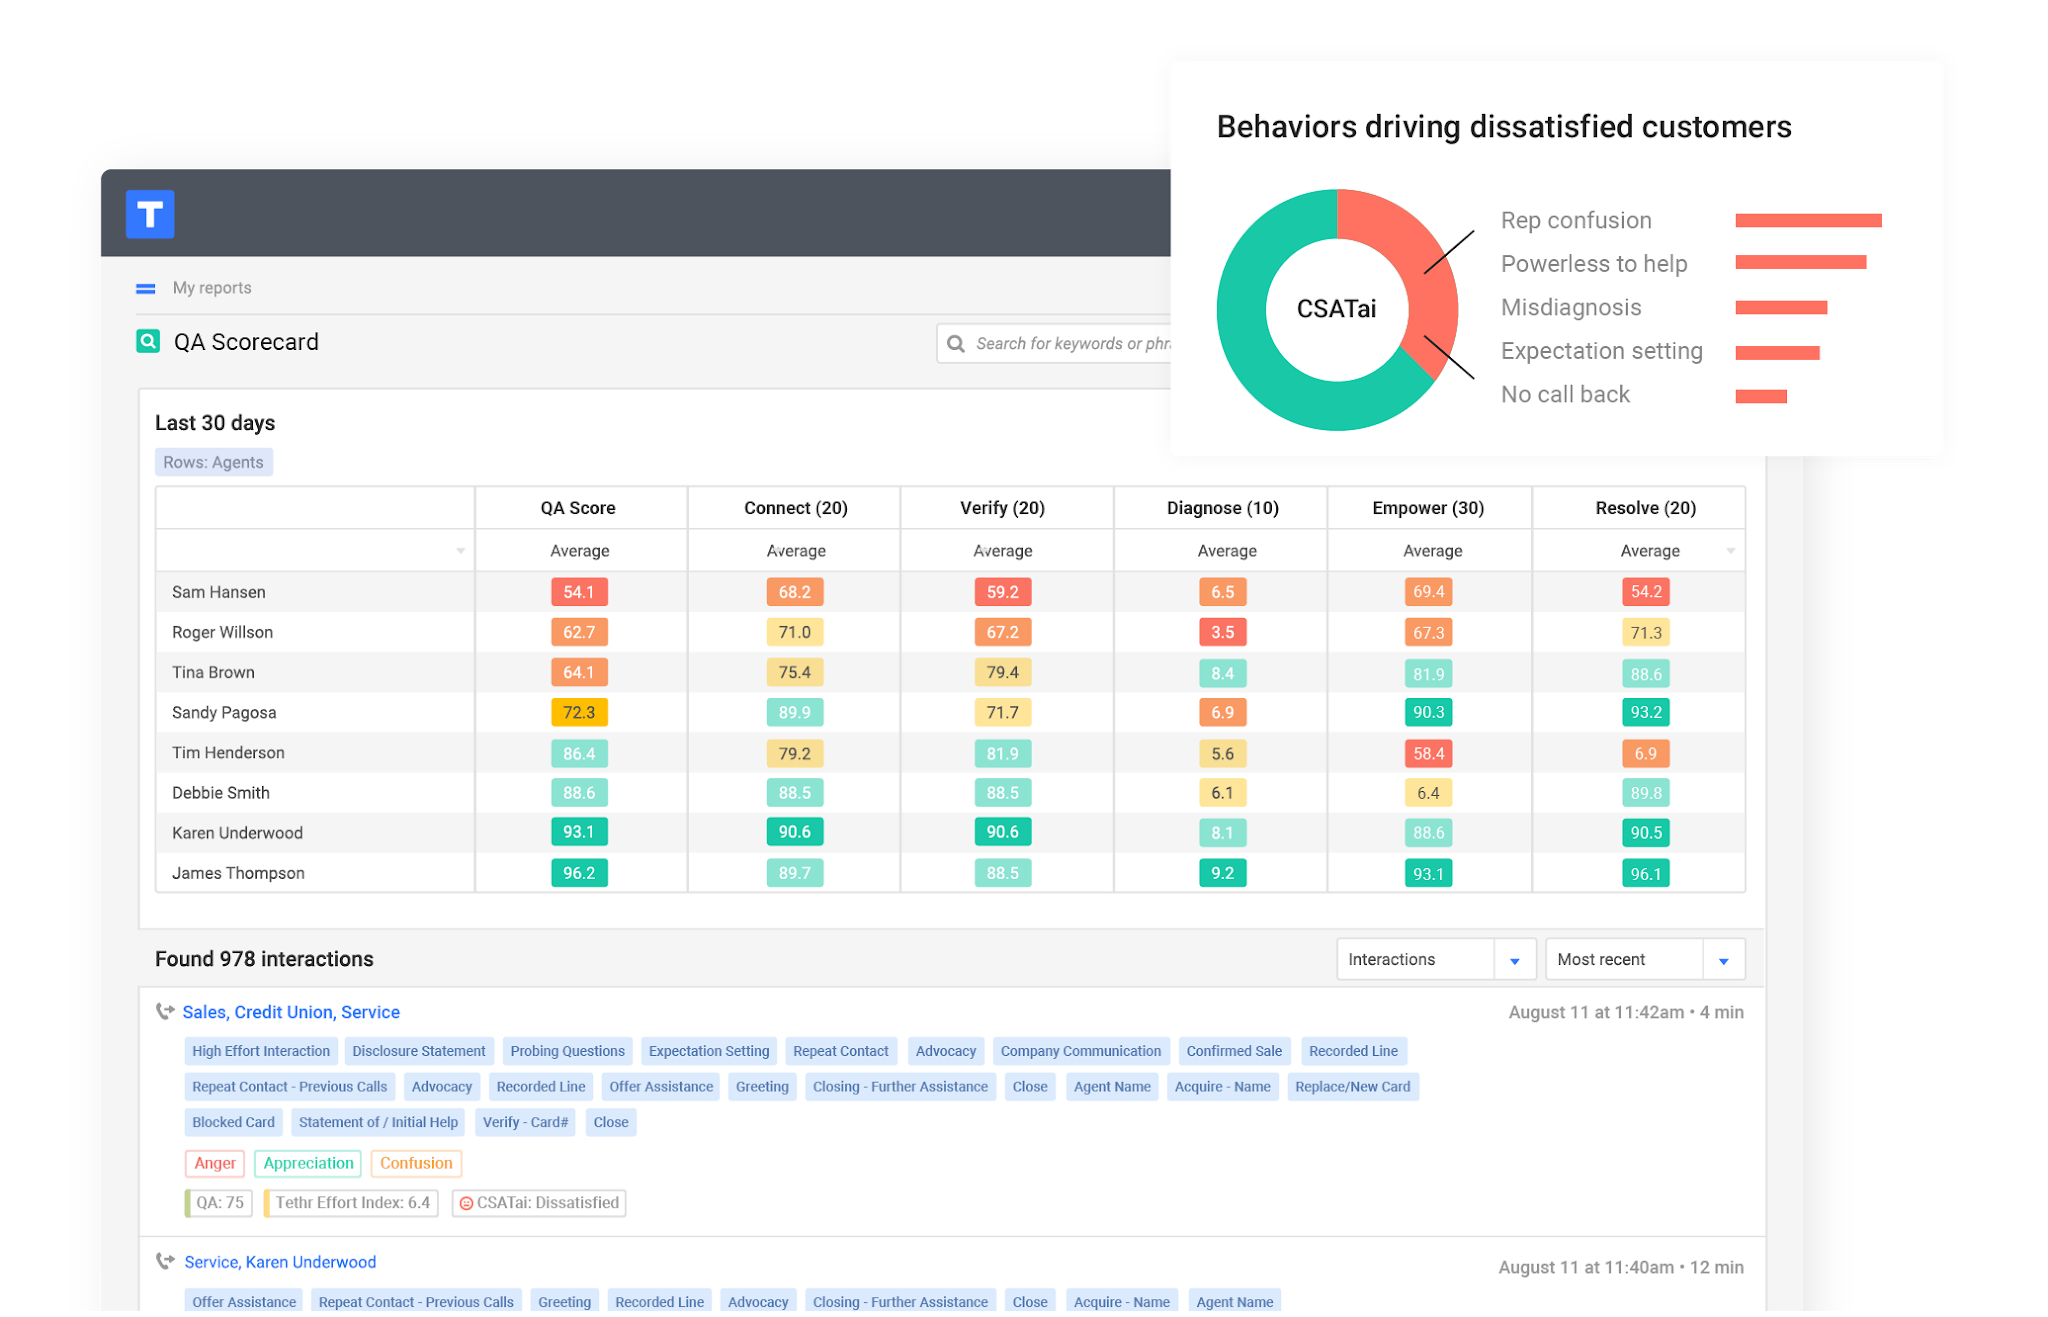
Task: Click the QA: 75 score badge
Action: [x=219, y=1204]
